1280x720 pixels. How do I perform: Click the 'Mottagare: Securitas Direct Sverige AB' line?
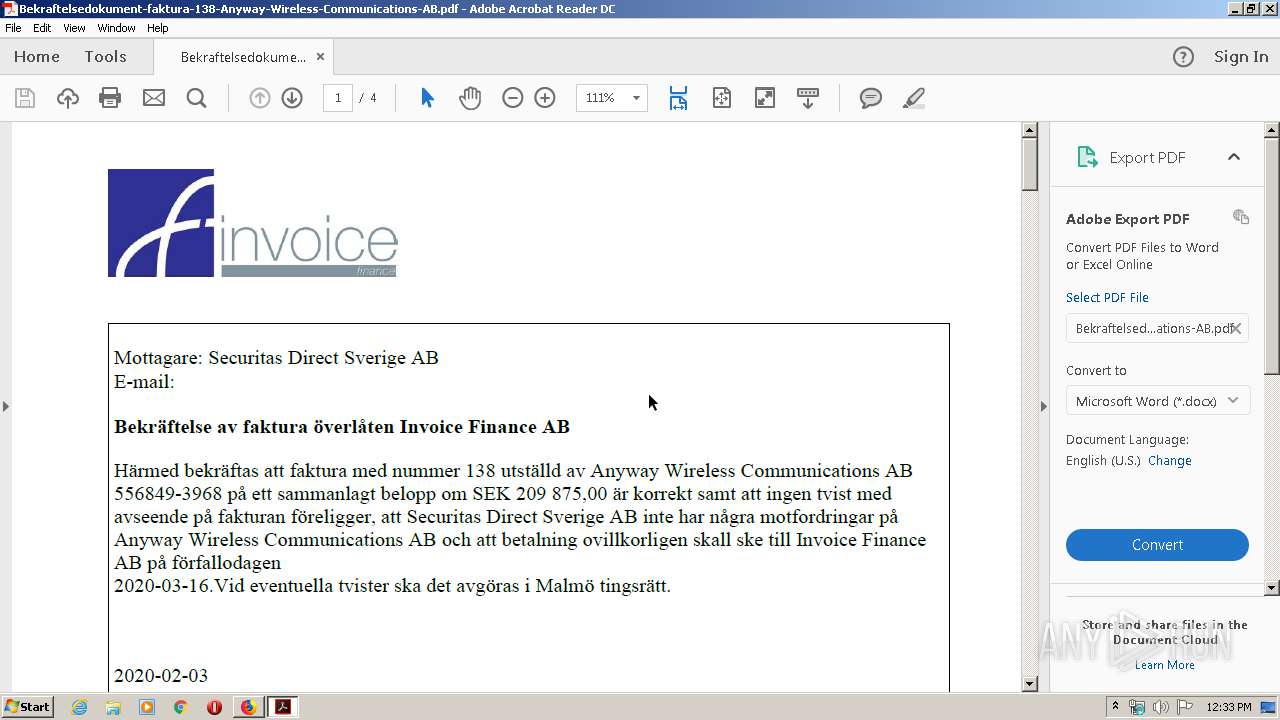[276, 358]
